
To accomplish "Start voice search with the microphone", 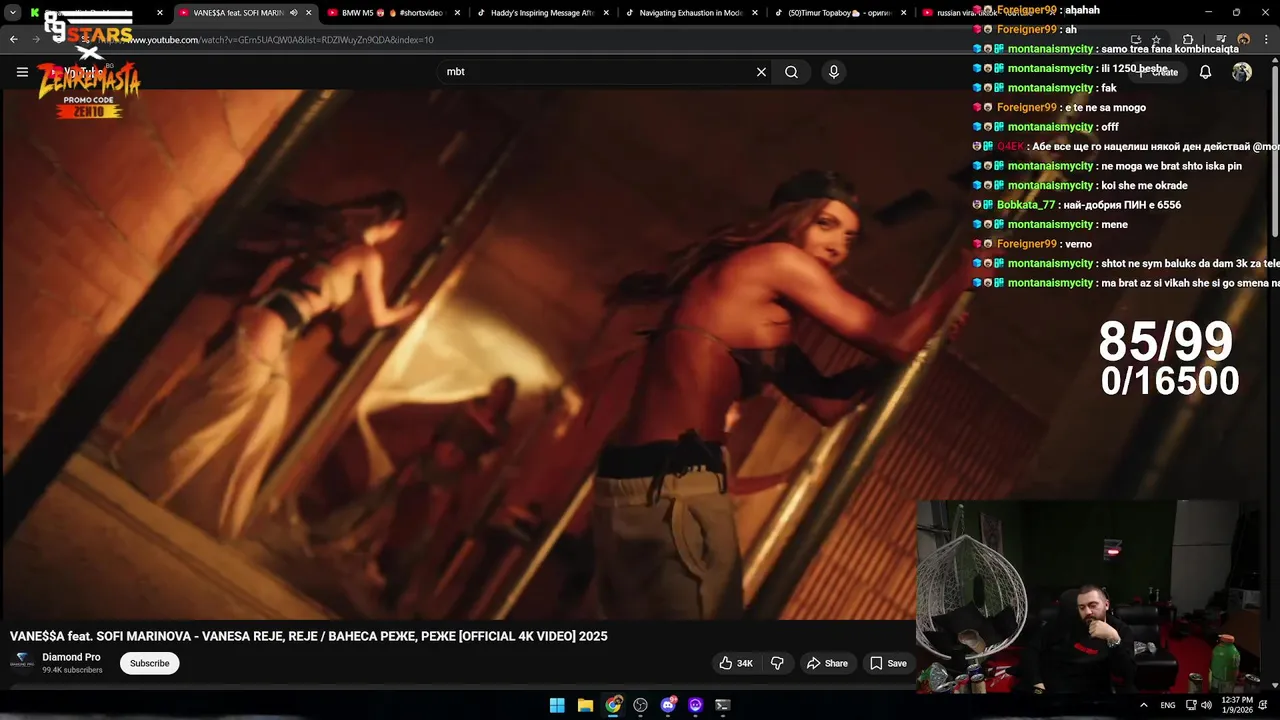I will point(833,72).
